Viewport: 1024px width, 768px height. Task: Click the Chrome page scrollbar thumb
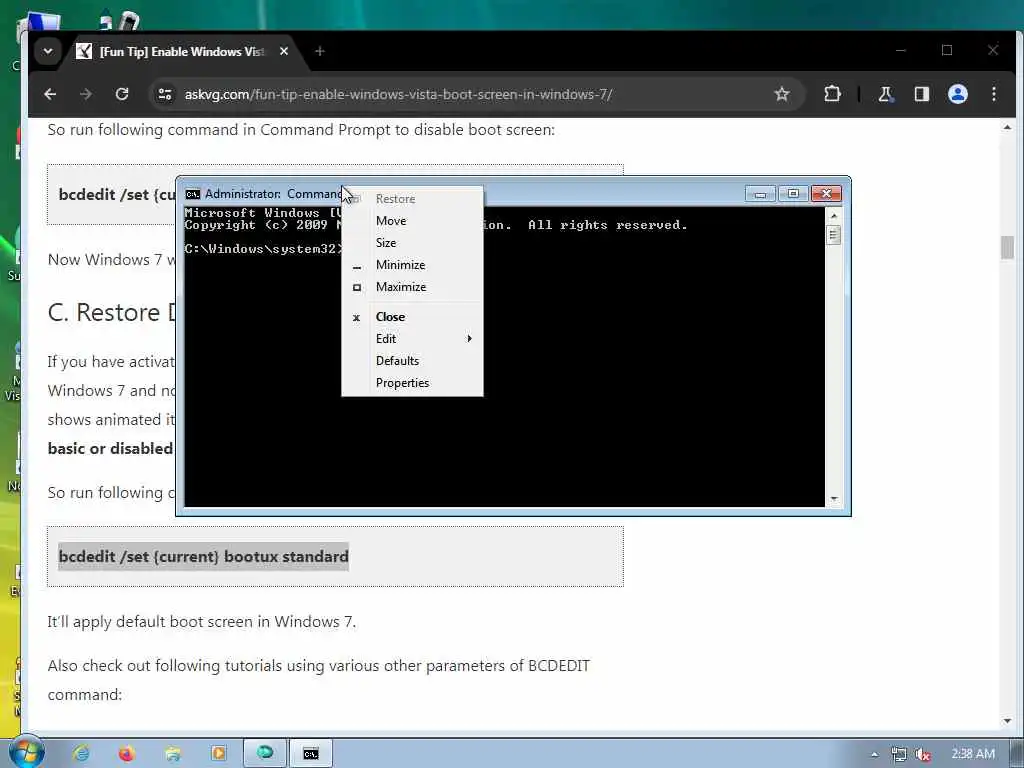pos(1007,248)
